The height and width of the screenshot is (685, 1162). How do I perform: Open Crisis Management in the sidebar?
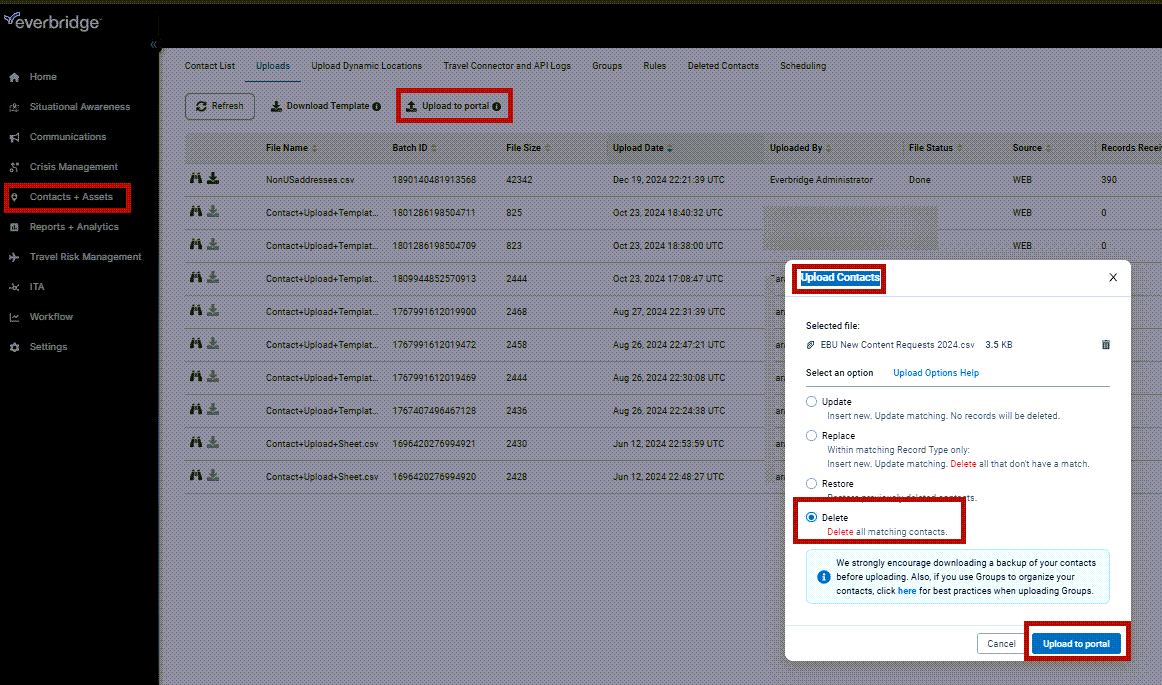[x=73, y=167]
